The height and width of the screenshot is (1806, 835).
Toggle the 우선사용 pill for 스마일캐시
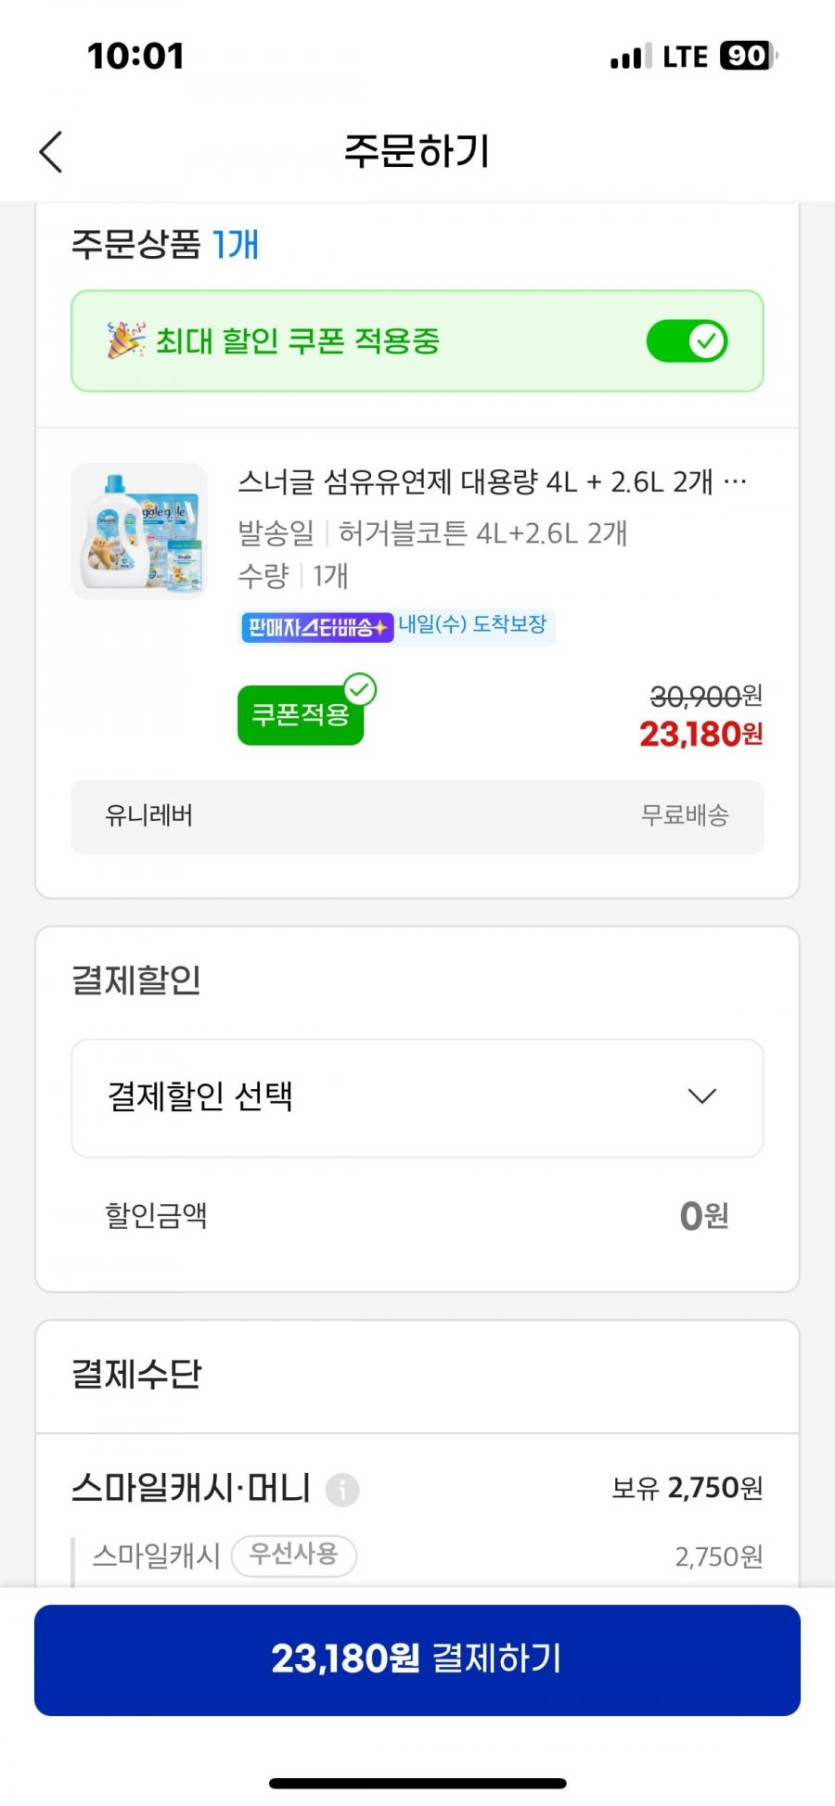[294, 1555]
